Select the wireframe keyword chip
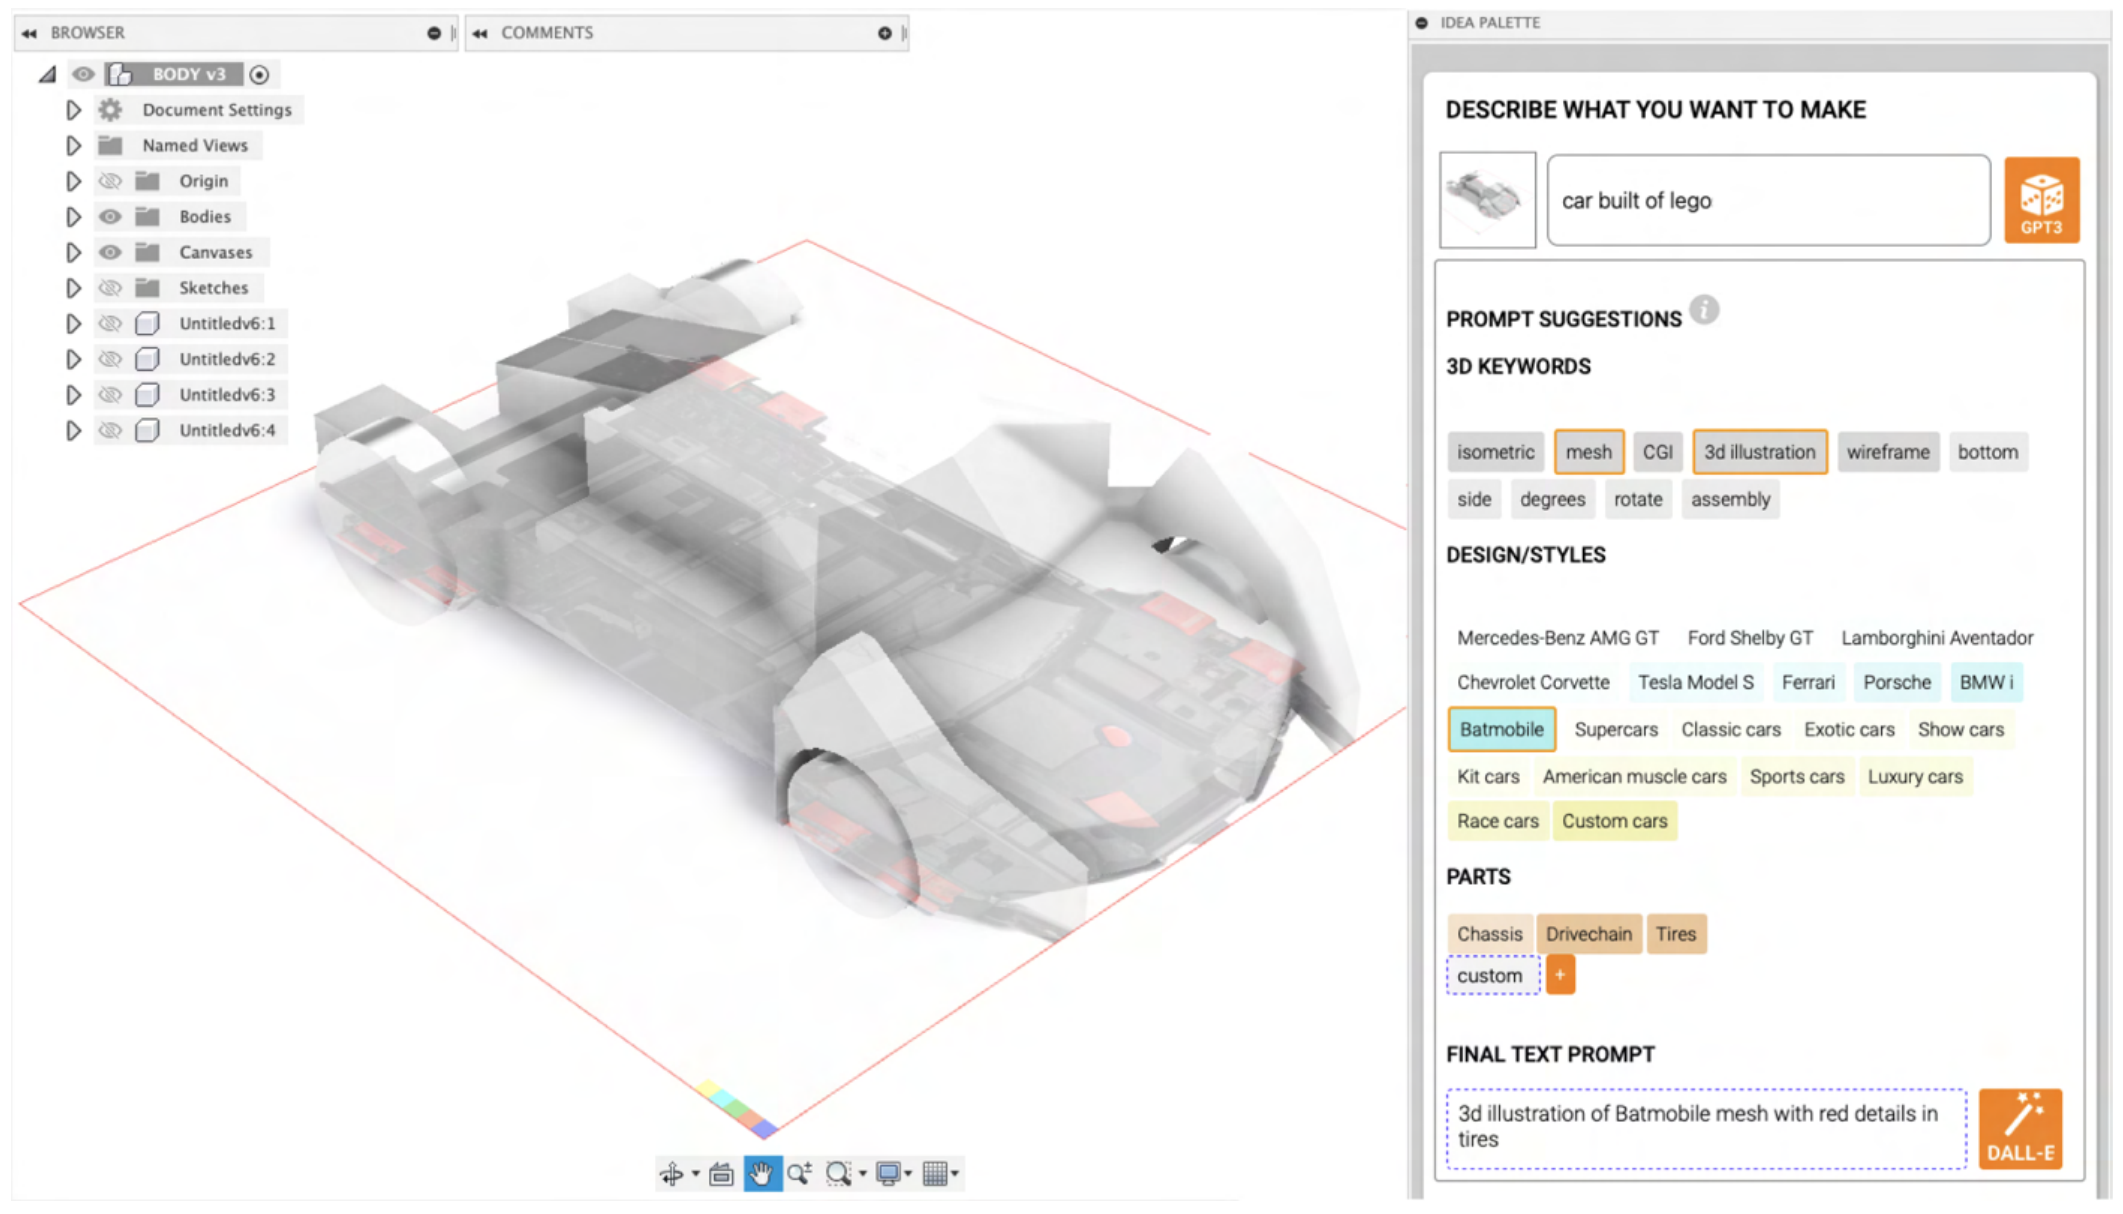The height and width of the screenshot is (1214, 2123). [x=1888, y=452]
